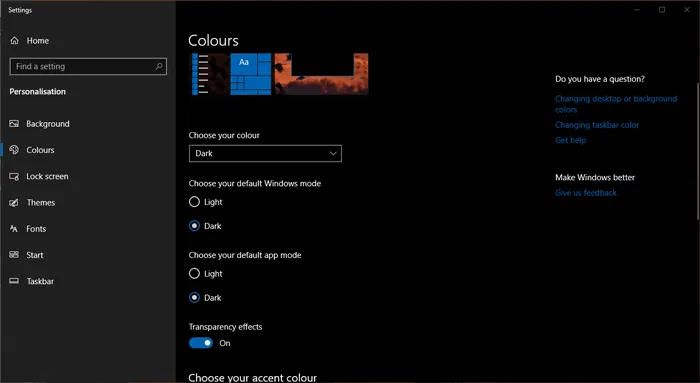The height and width of the screenshot is (383, 700).
Task: Click the Fonts letter icon
Action: [14, 229]
